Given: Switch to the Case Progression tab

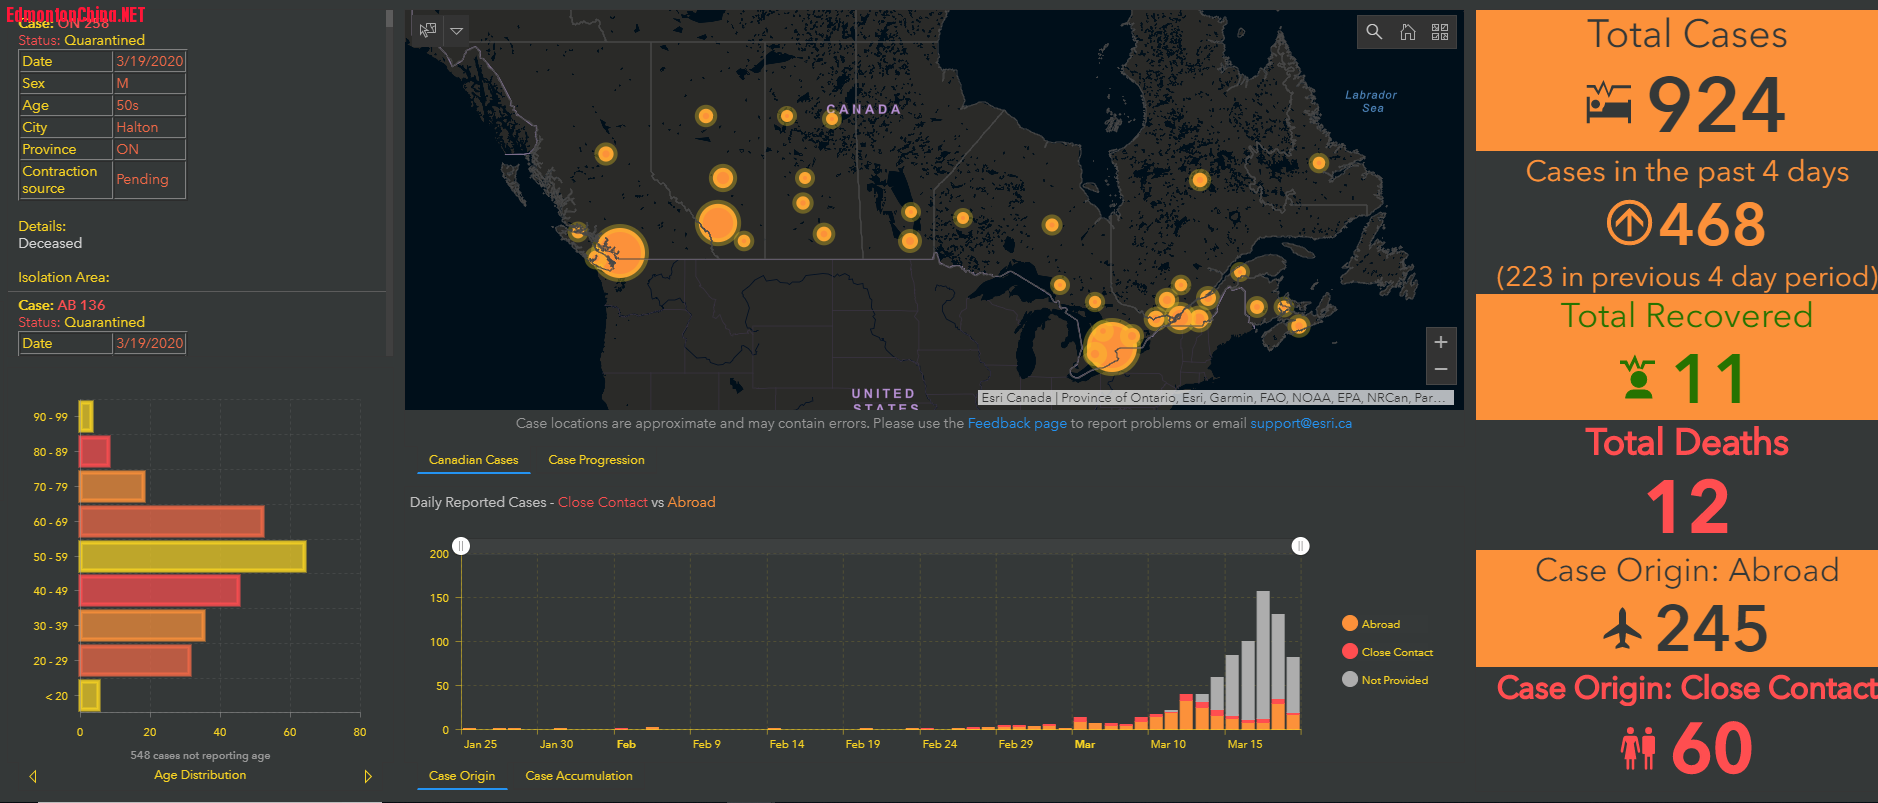Looking at the screenshot, I should click(596, 460).
